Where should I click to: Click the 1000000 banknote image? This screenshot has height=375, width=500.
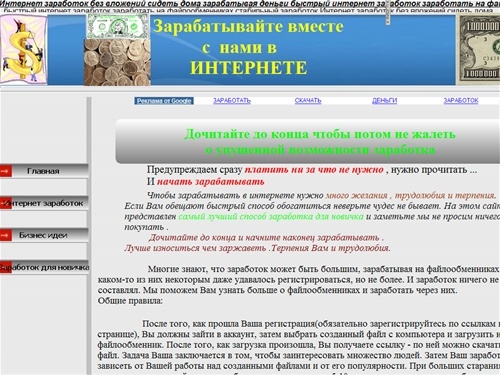tap(479, 50)
